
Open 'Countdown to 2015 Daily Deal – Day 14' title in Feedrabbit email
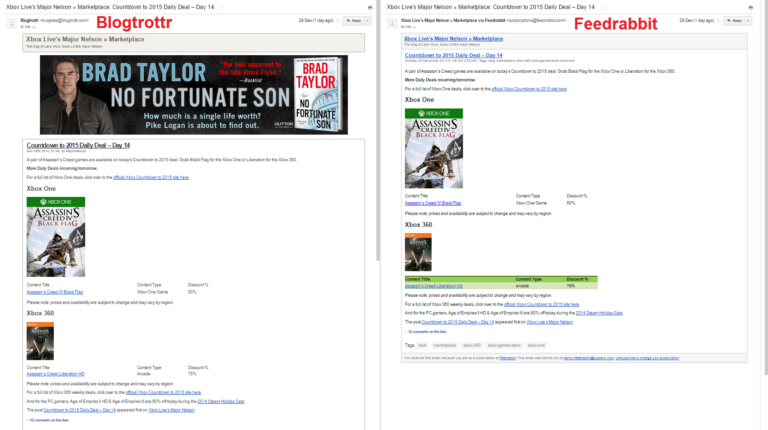click(x=454, y=55)
